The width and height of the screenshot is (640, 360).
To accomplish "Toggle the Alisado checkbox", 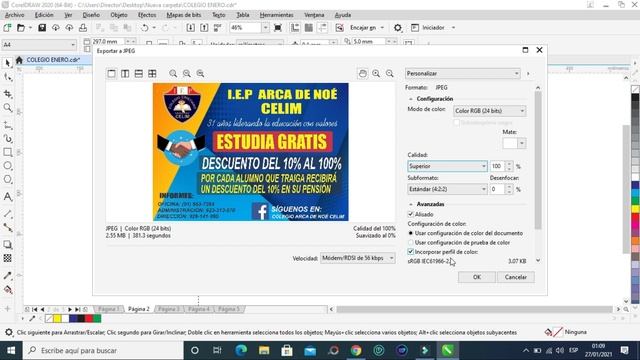I will (411, 214).
